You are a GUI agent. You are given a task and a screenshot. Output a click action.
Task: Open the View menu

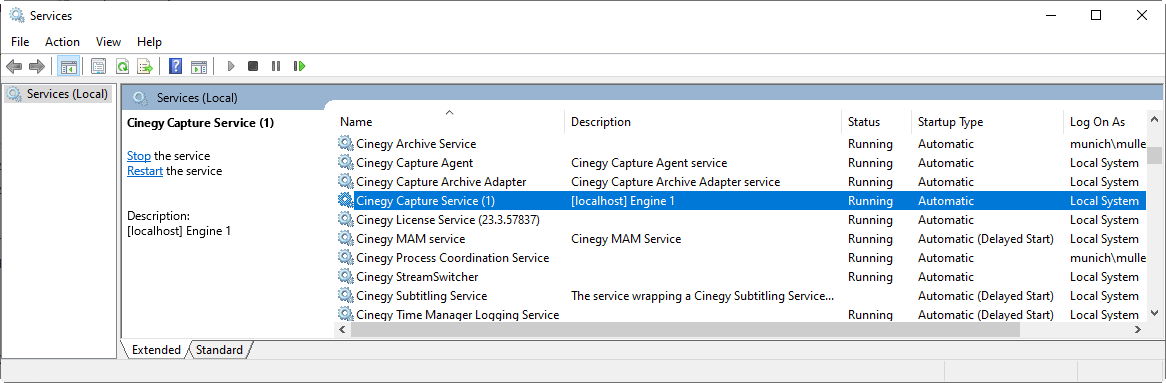point(109,42)
